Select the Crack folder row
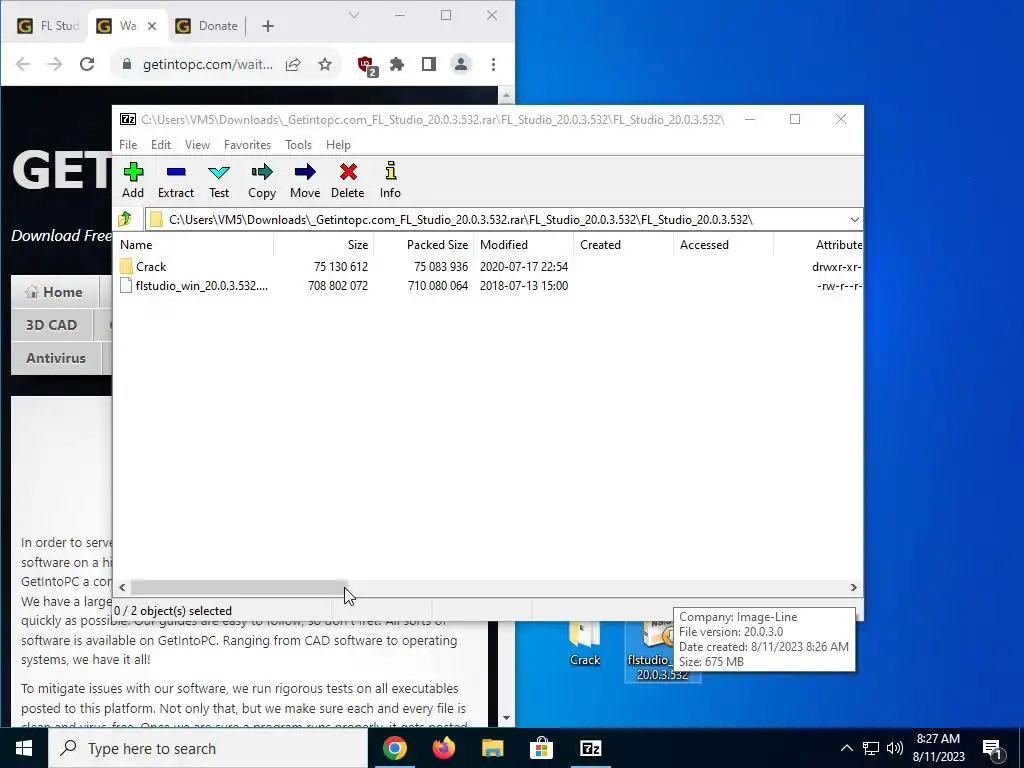Image resolution: width=1024 pixels, height=768 pixels. (x=490, y=266)
